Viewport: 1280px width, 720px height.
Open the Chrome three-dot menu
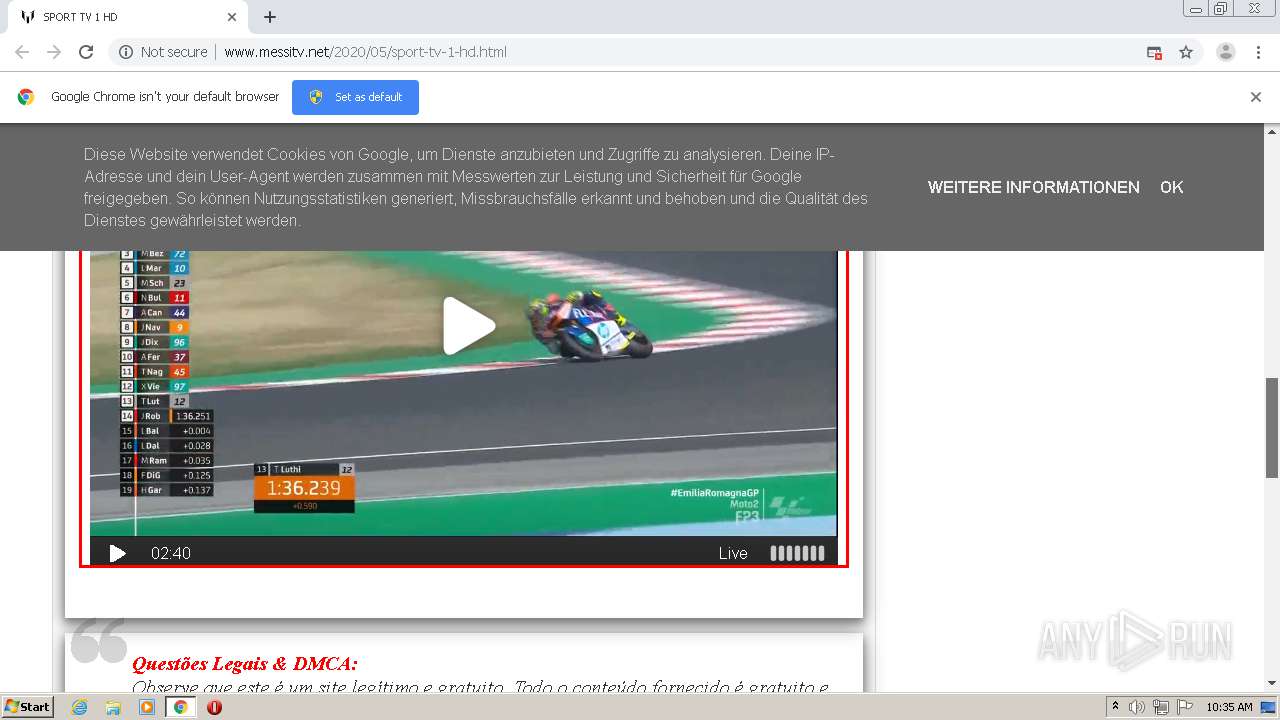tap(1259, 52)
